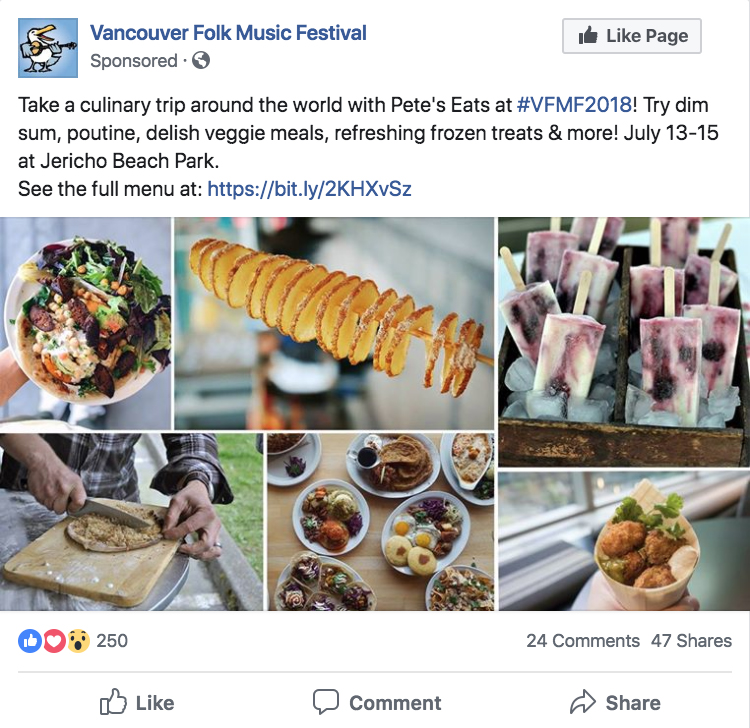Image resolution: width=750 pixels, height=728 pixels.
Task: Open the #VFMF2018 hashtag link
Action: (574, 104)
